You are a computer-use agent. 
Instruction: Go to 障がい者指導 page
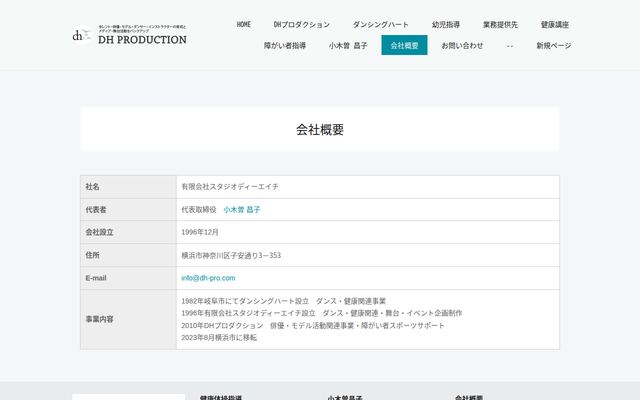pyautogui.click(x=285, y=45)
